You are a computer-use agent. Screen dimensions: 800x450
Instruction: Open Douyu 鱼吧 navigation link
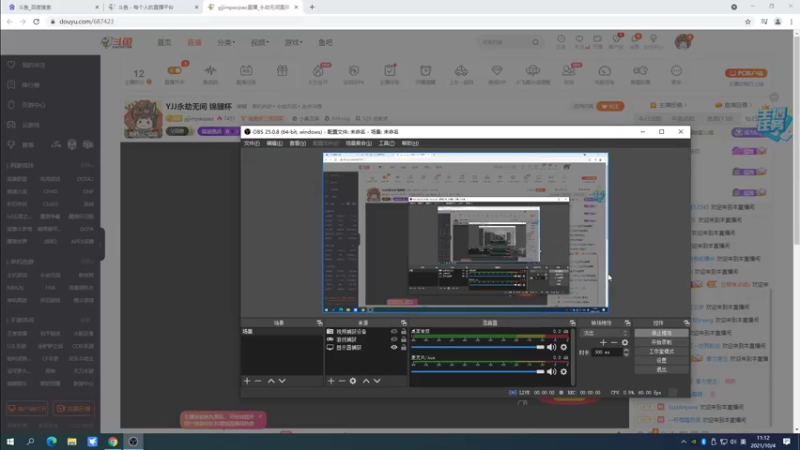pyautogui.click(x=326, y=42)
